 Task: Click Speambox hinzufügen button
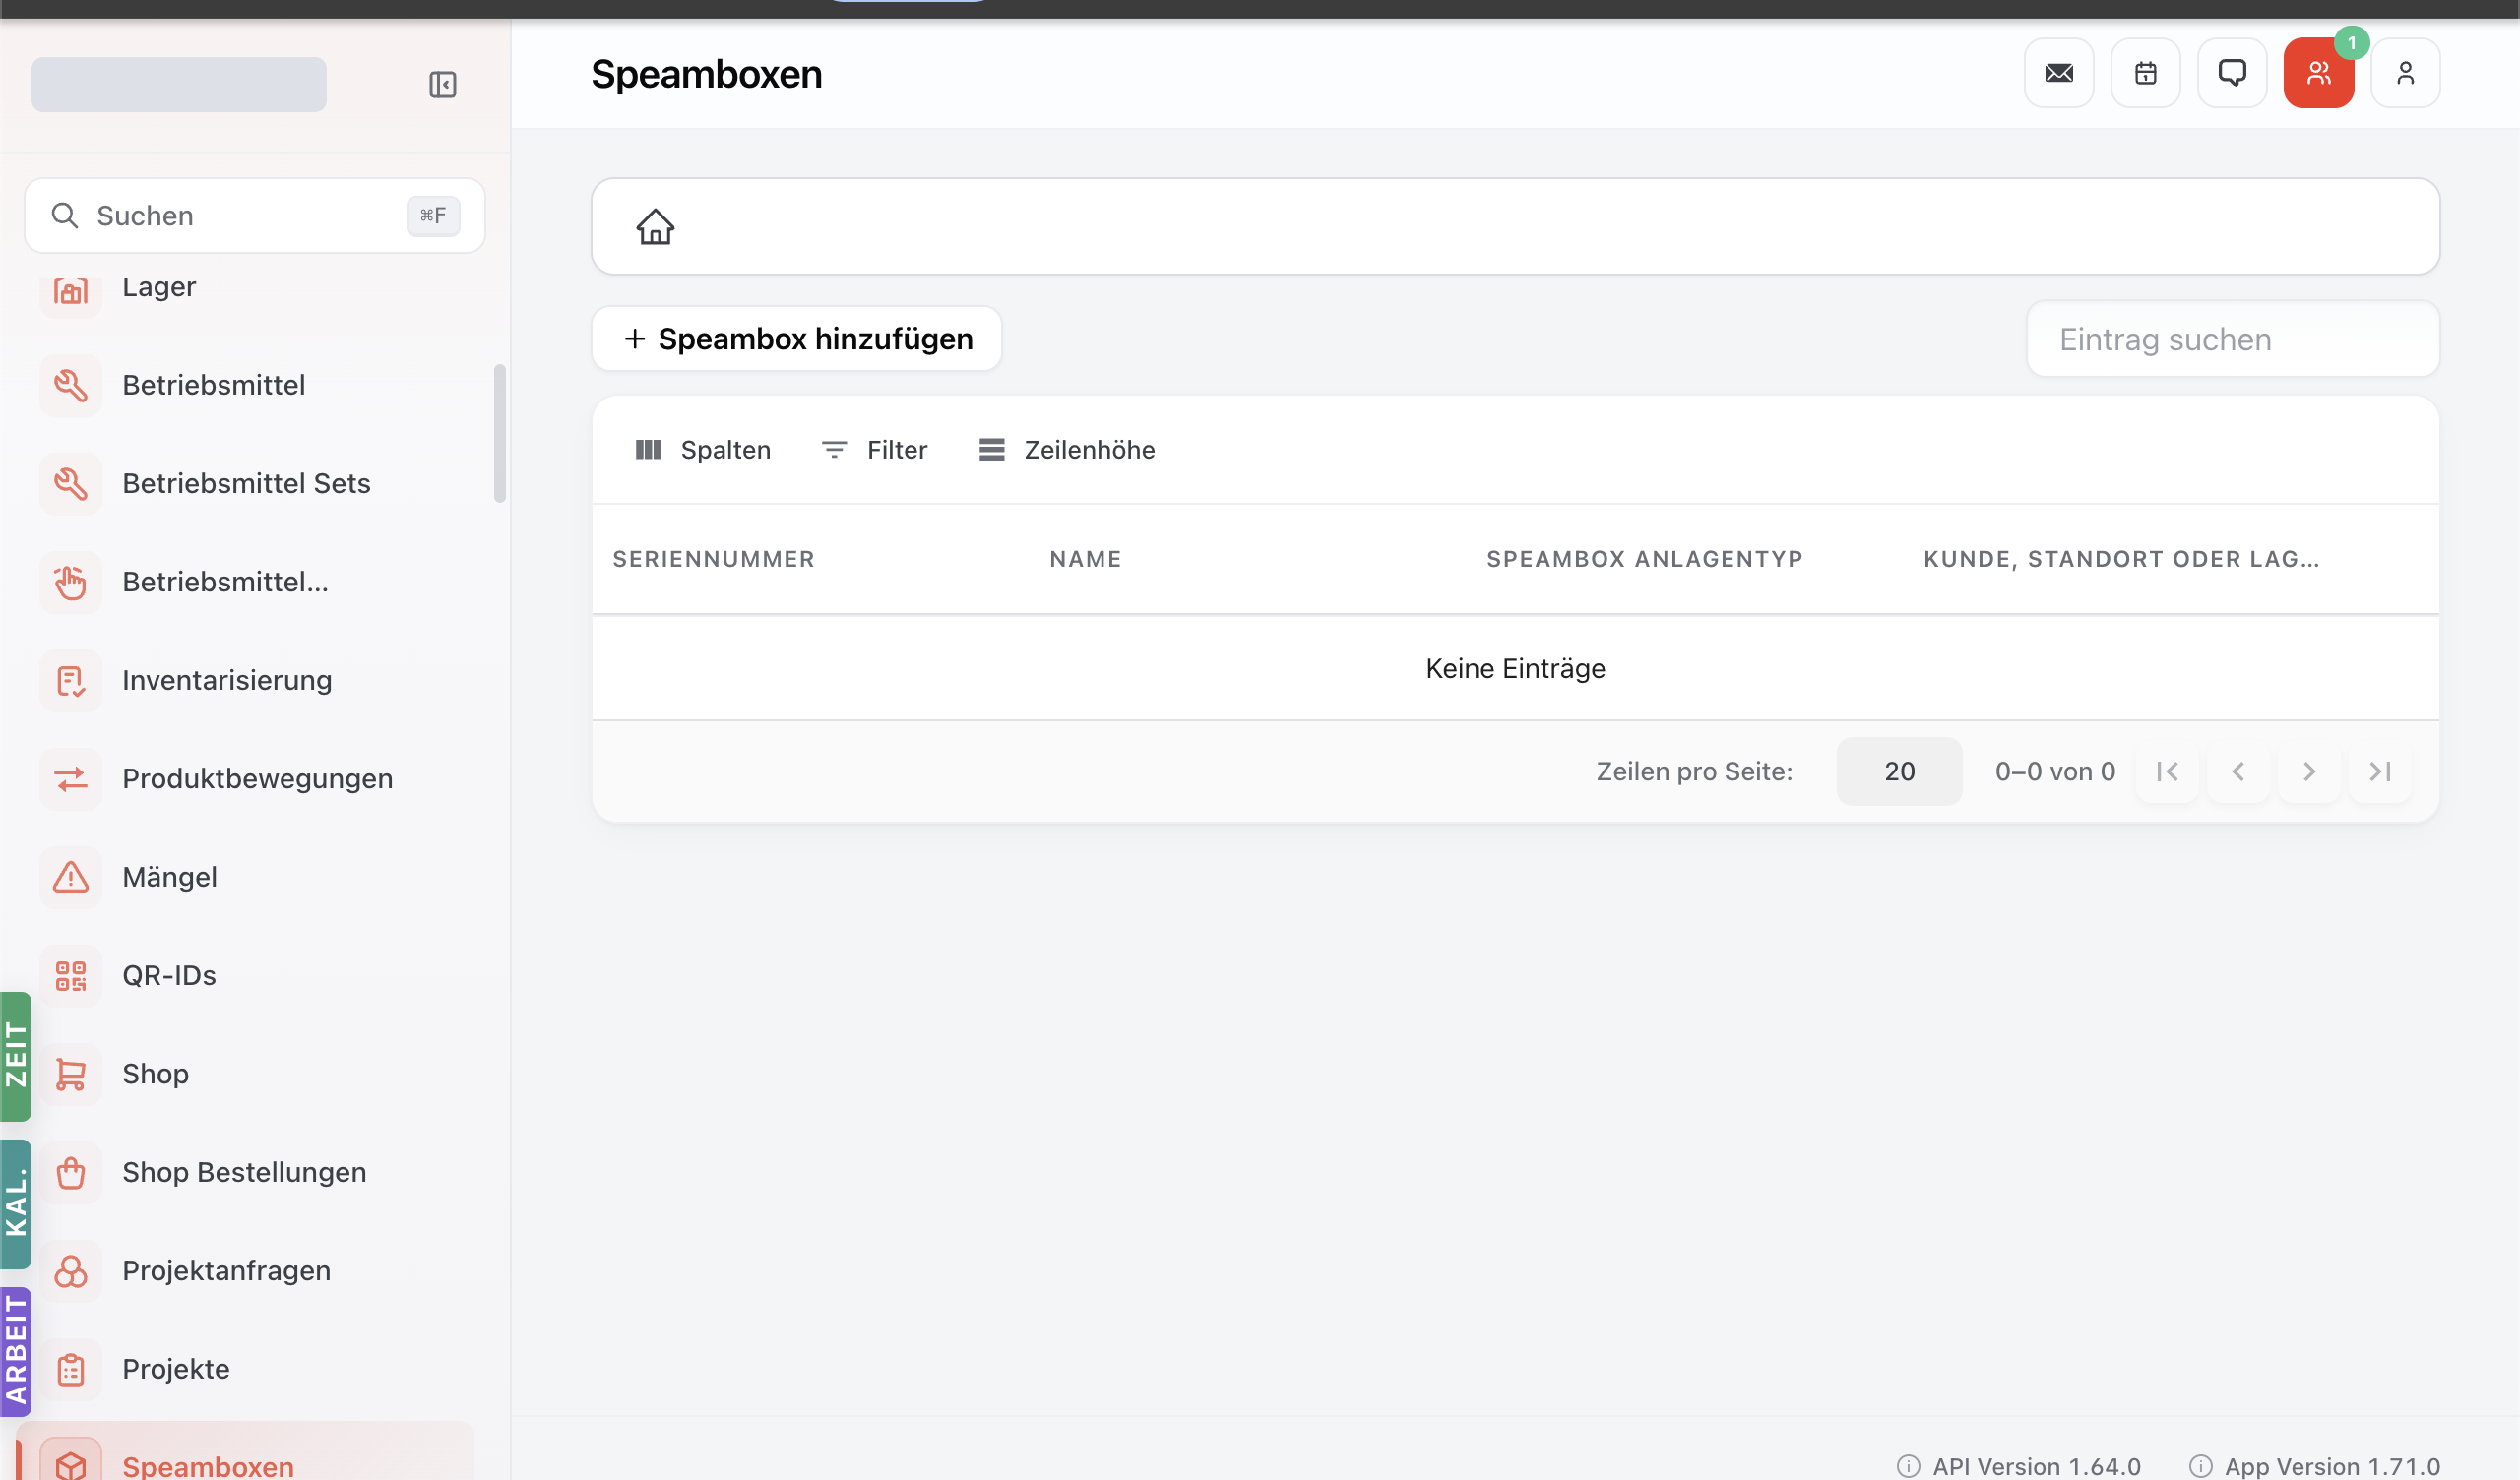(797, 339)
